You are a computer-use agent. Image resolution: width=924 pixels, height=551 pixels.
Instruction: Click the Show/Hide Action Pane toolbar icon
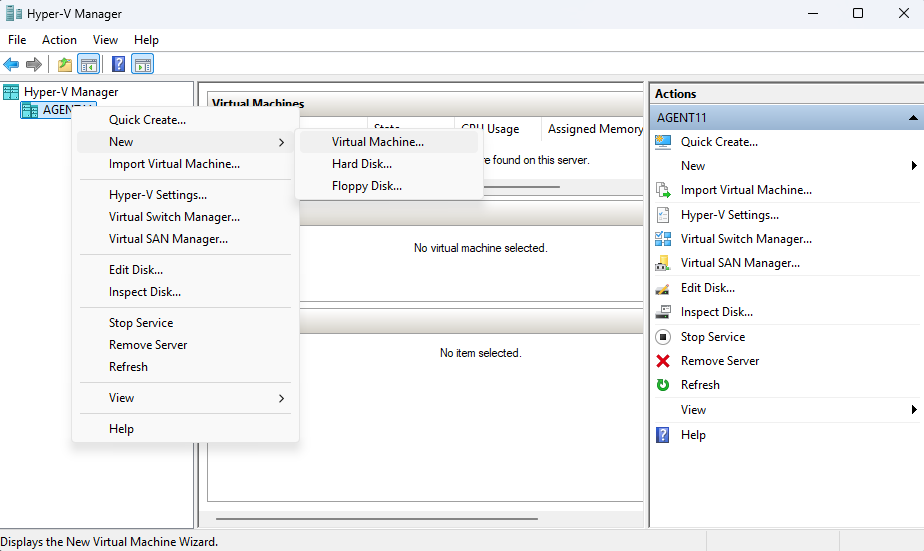143,65
